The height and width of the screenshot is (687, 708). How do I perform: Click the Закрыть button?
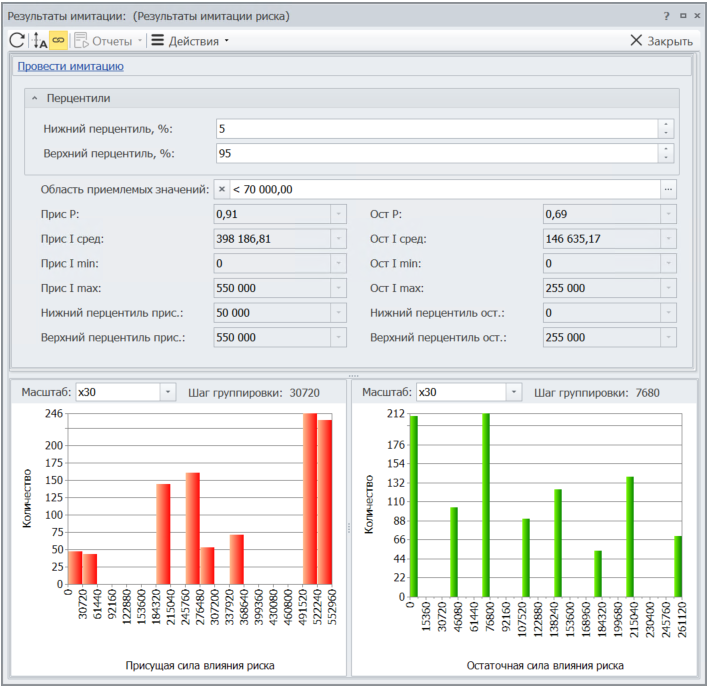[x=661, y=41]
